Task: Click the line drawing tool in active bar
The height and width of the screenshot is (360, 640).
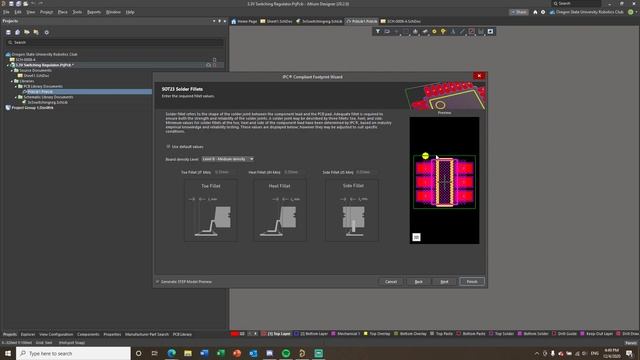Action: [462, 31]
